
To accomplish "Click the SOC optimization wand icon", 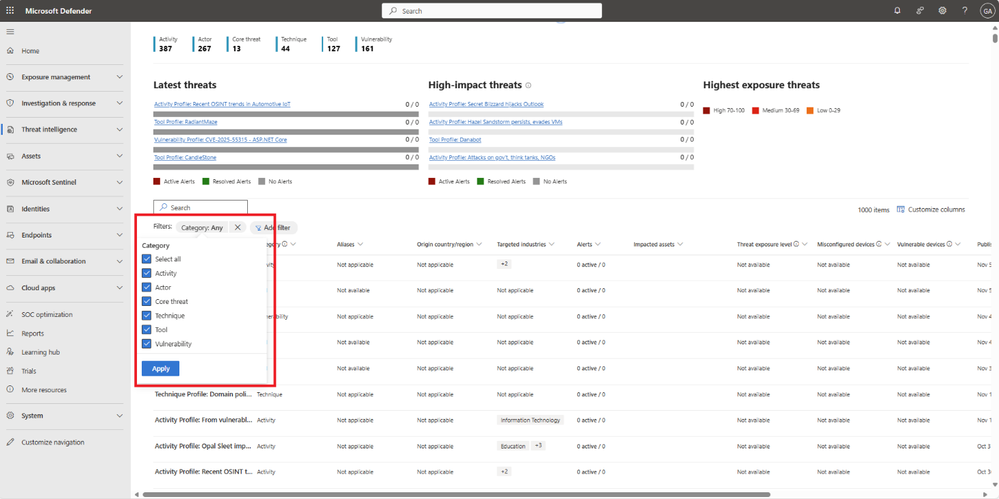I will [10, 314].
